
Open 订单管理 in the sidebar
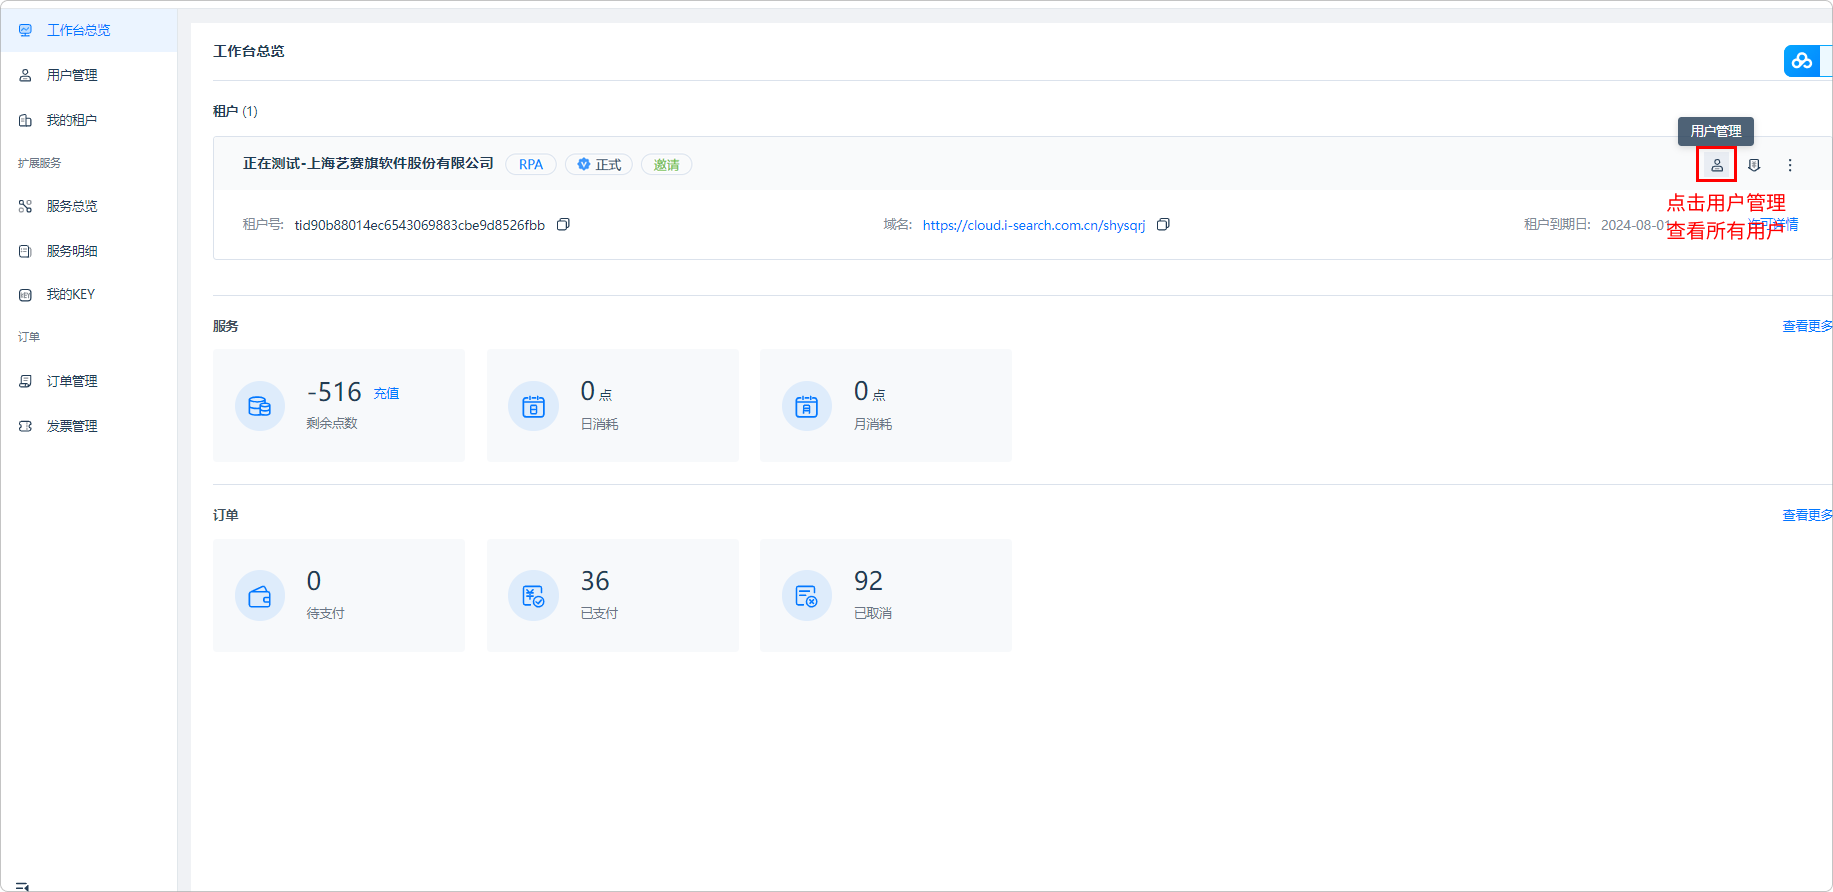(x=71, y=381)
